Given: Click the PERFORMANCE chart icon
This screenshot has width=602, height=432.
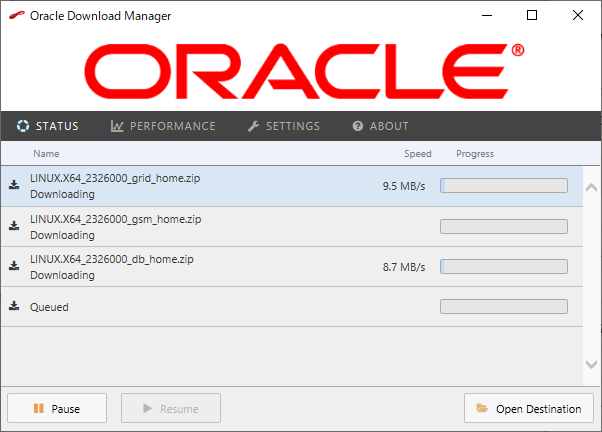Looking at the screenshot, I should [x=117, y=126].
